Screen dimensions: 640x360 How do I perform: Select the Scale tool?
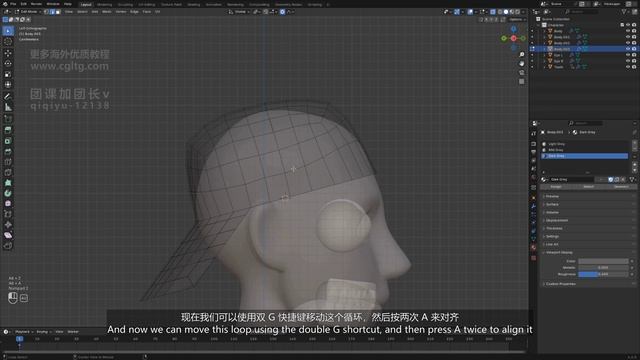[x=8, y=74]
